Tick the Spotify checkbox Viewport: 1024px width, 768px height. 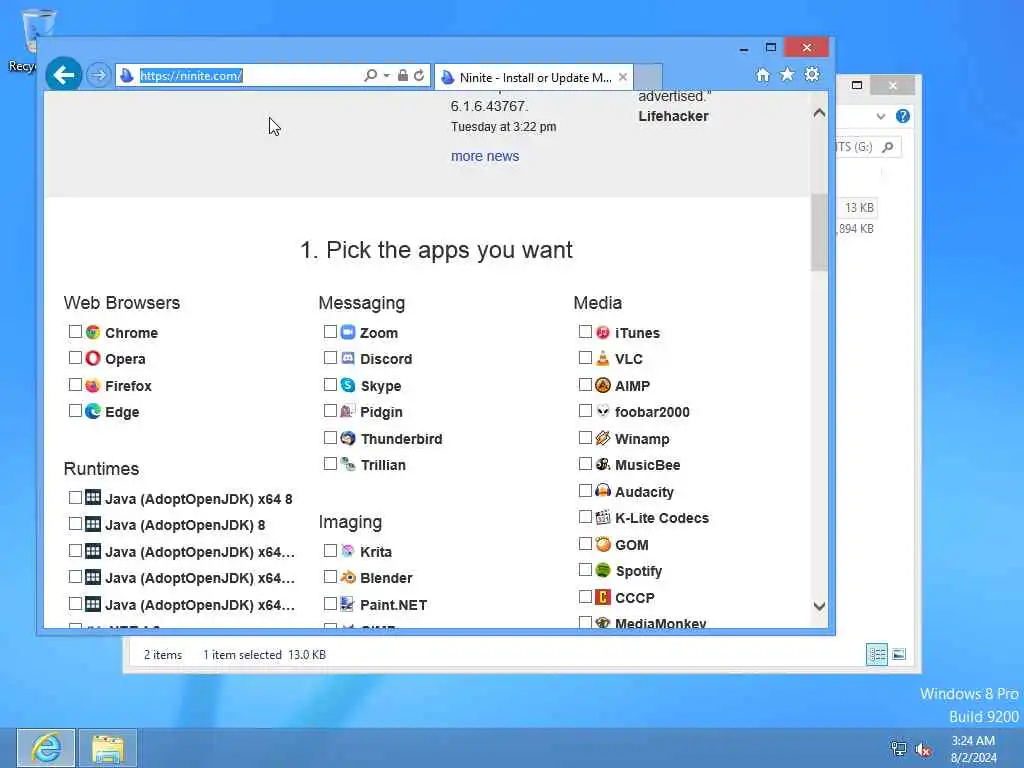tap(585, 569)
